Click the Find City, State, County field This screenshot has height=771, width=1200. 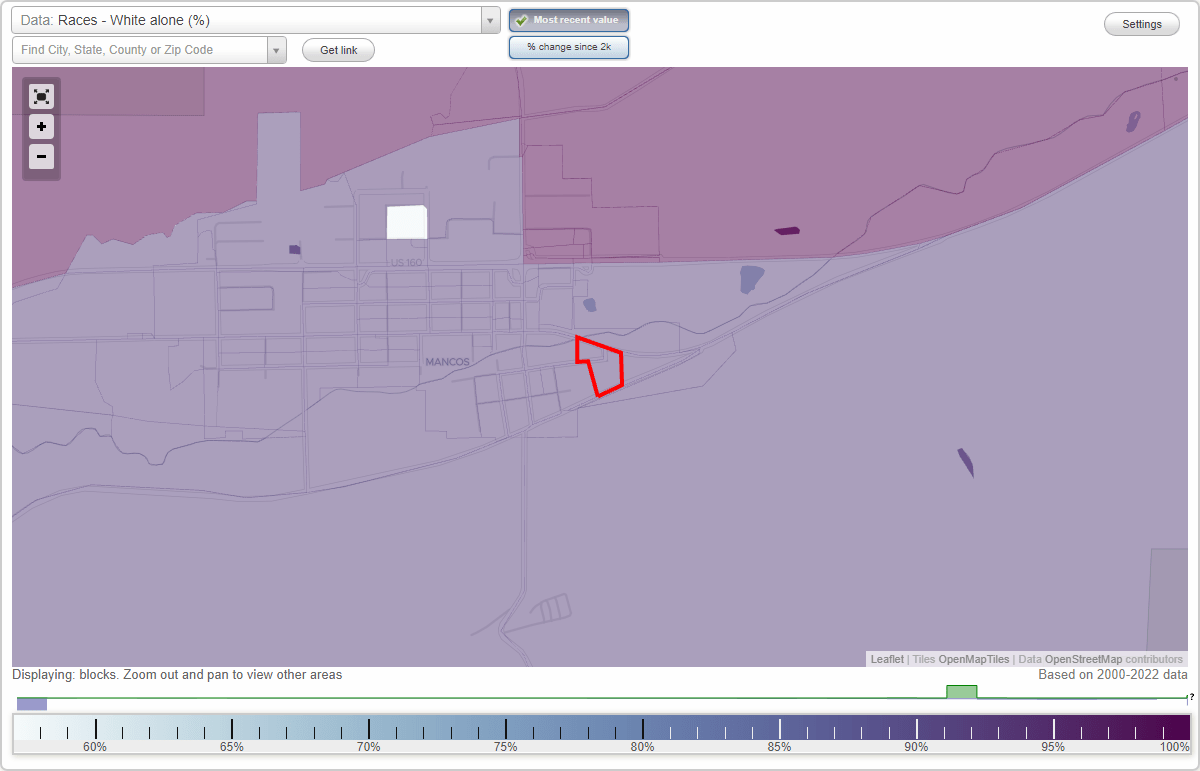[x=140, y=50]
